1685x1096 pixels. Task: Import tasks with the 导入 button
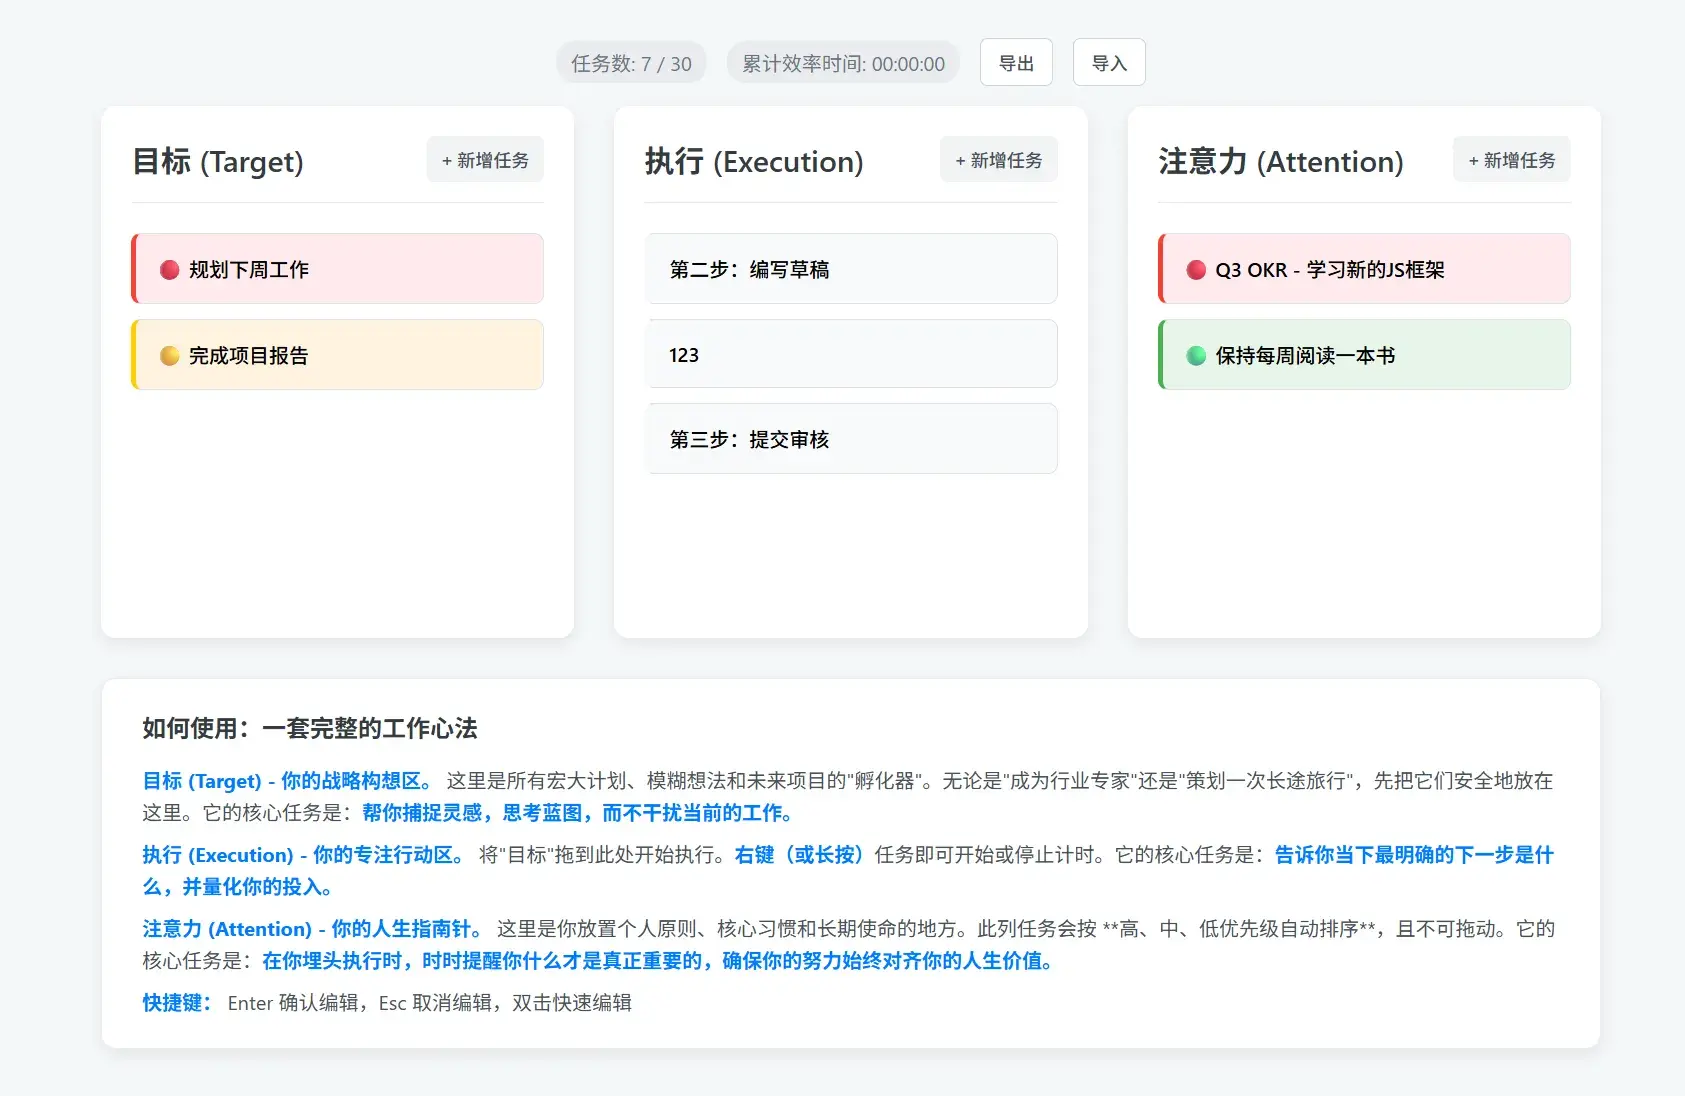pos(1109,62)
